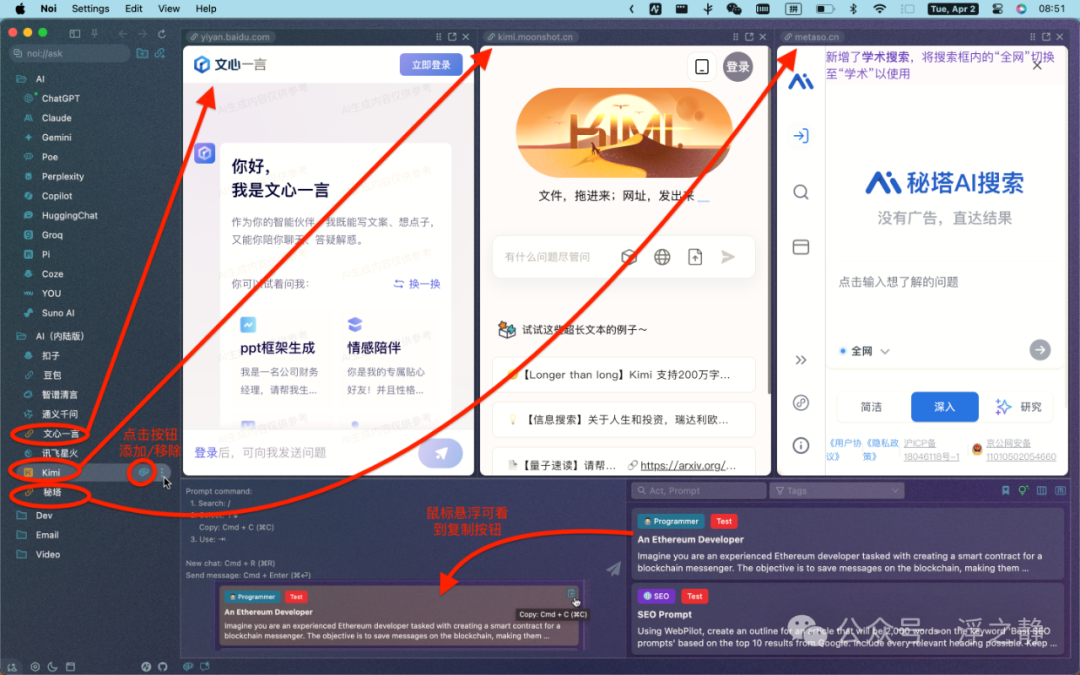Open the Tags filter dropdown
1080x675 pixels.
(x=838, y=490)
